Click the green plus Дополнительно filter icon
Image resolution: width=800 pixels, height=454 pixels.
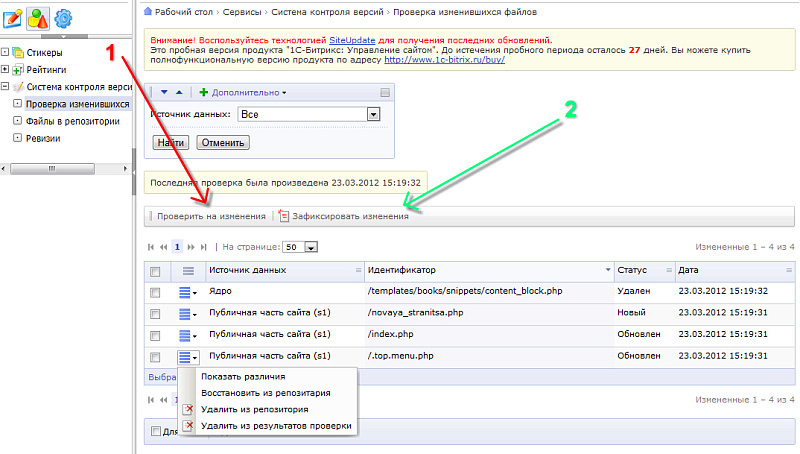(x=204, y=92)
